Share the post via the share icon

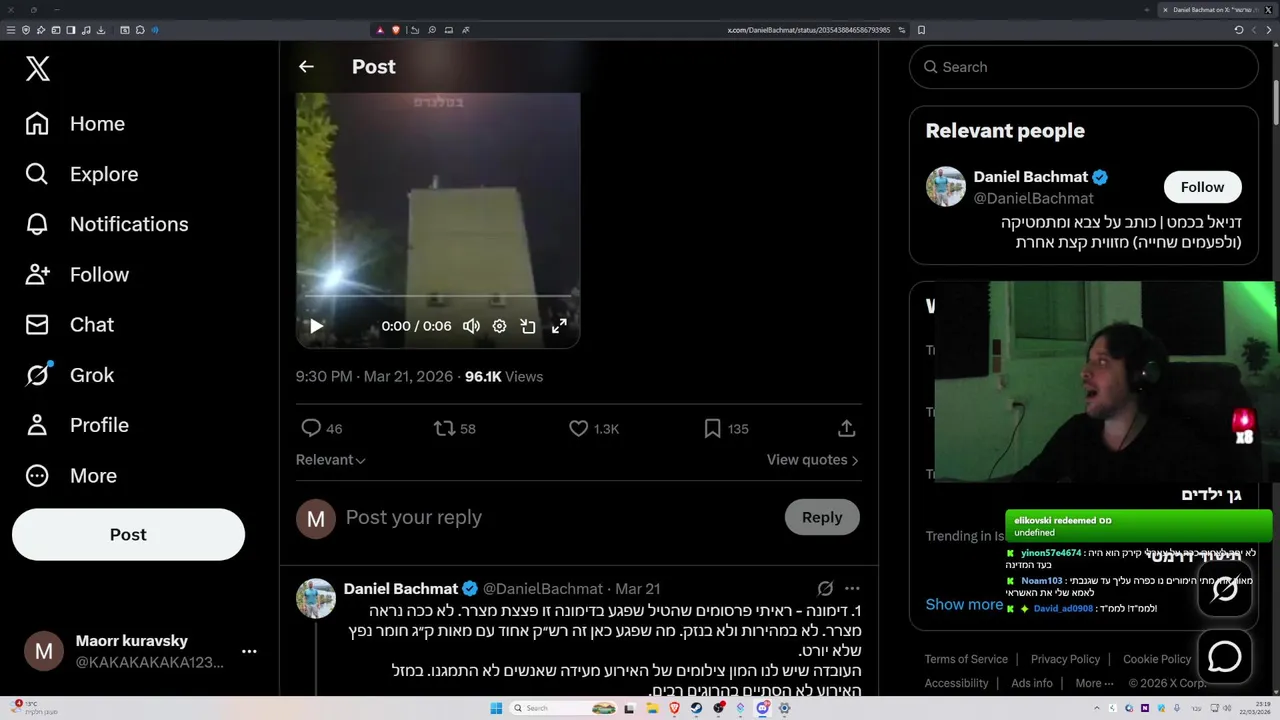(846, 428)
